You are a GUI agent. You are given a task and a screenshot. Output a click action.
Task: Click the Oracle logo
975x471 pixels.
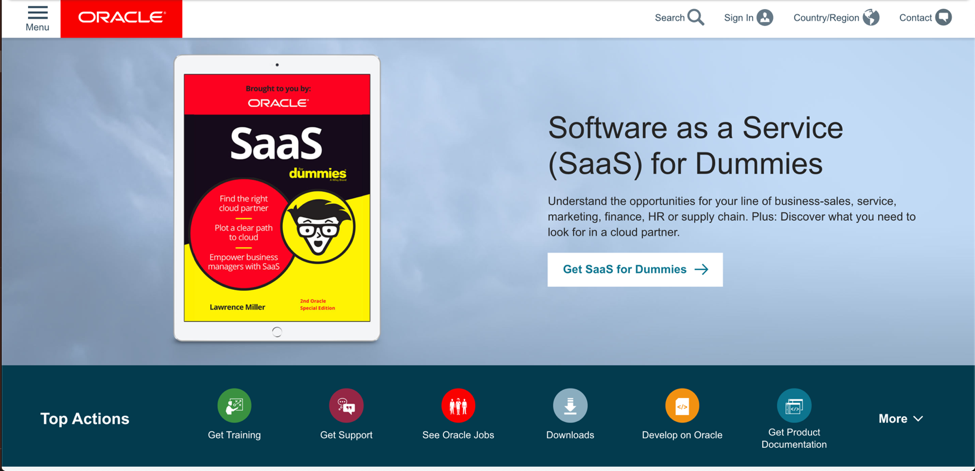(121, 19)
